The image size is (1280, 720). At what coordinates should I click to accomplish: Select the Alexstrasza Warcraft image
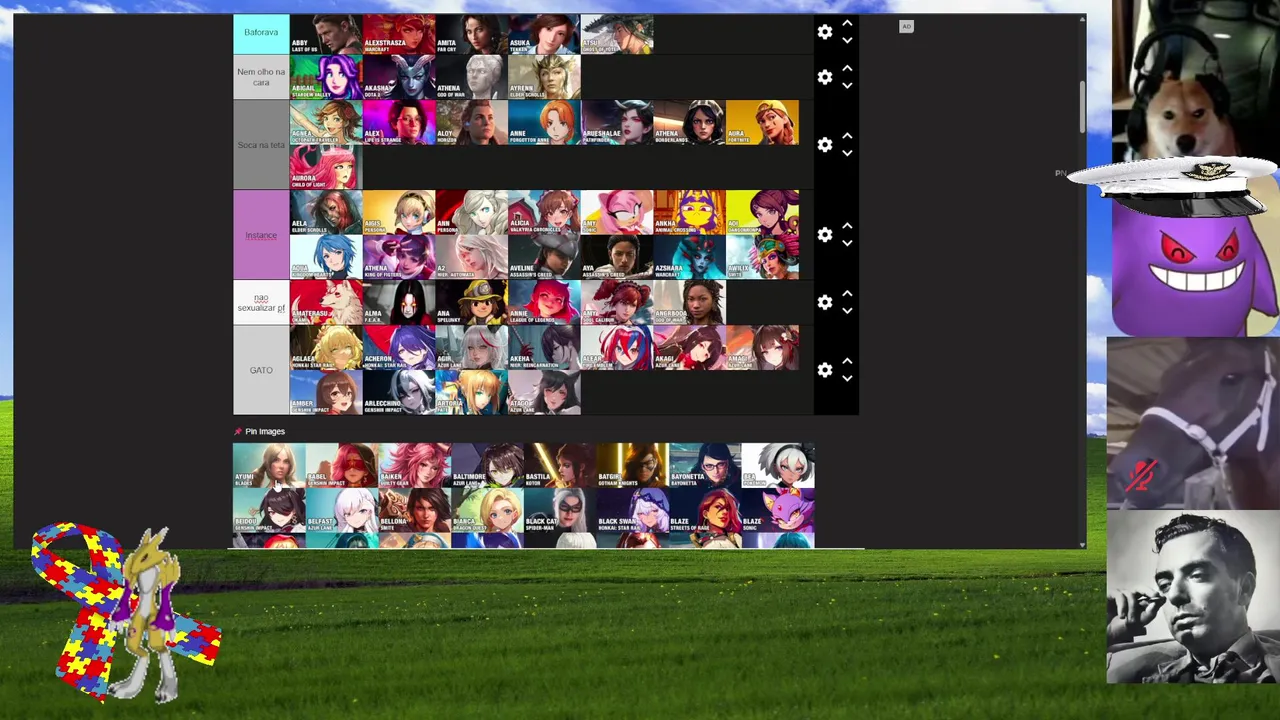tap(399, 32)
